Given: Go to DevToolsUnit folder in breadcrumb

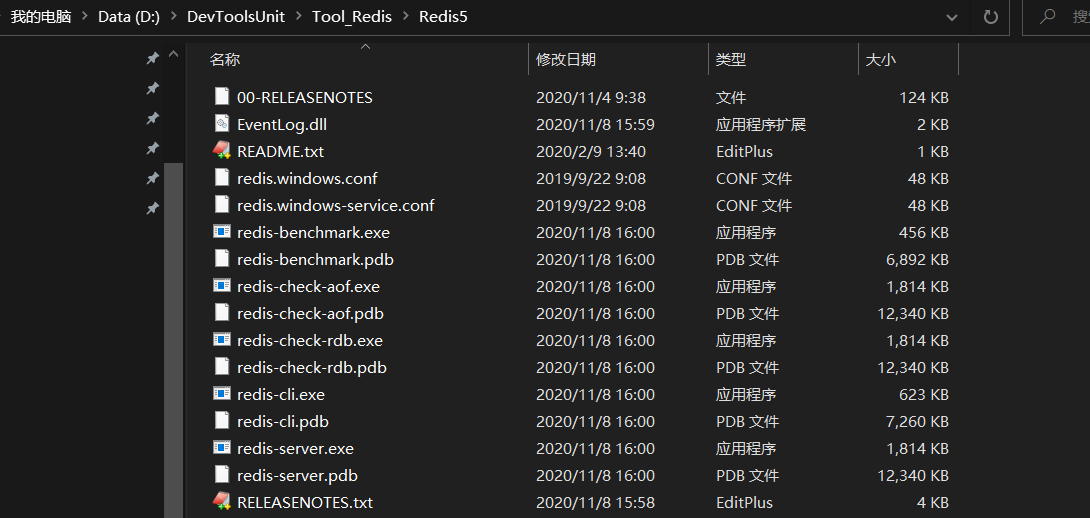Looking at the screenshot, I should coord(236,17).
